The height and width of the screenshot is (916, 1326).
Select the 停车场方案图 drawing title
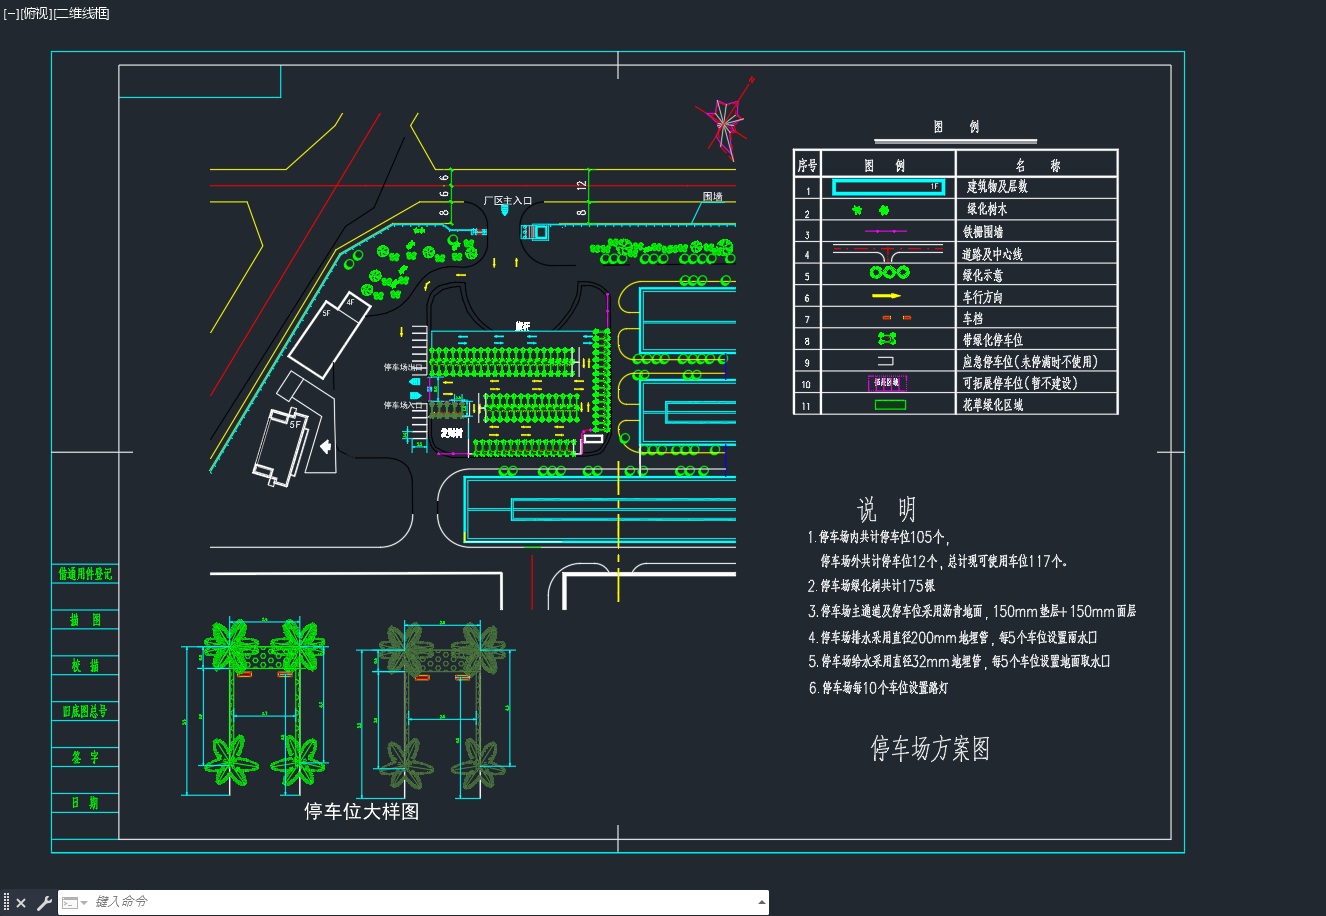click(930, 748)
